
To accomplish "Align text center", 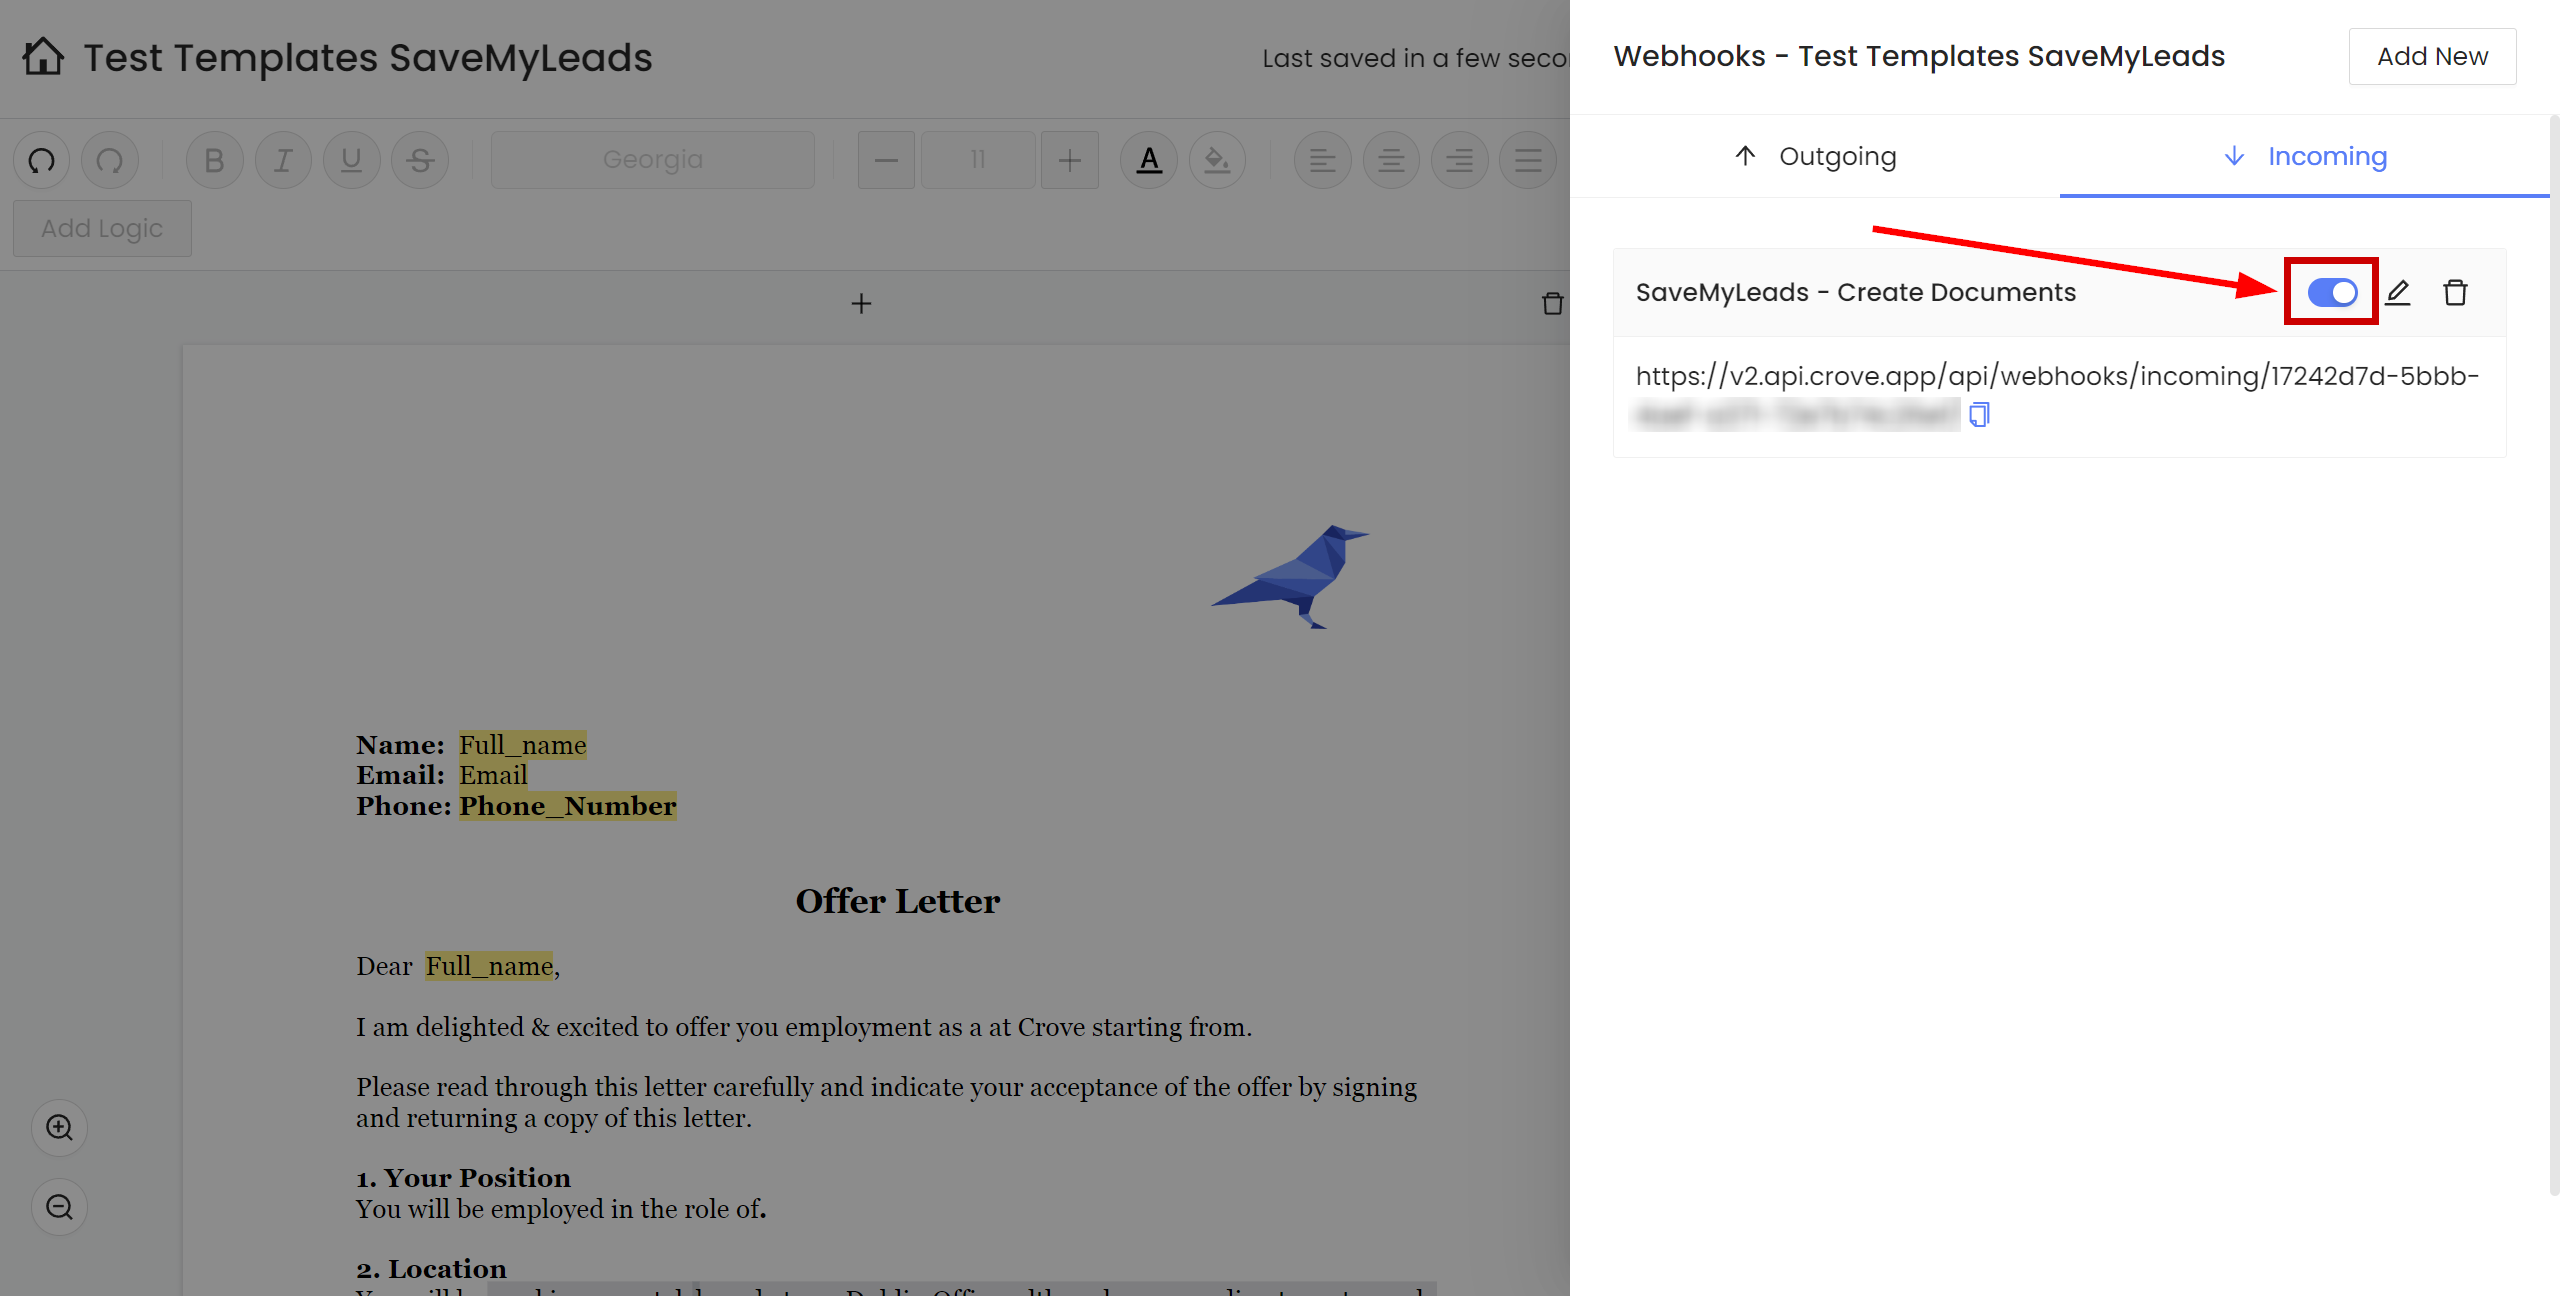I will click(1391, 160).
